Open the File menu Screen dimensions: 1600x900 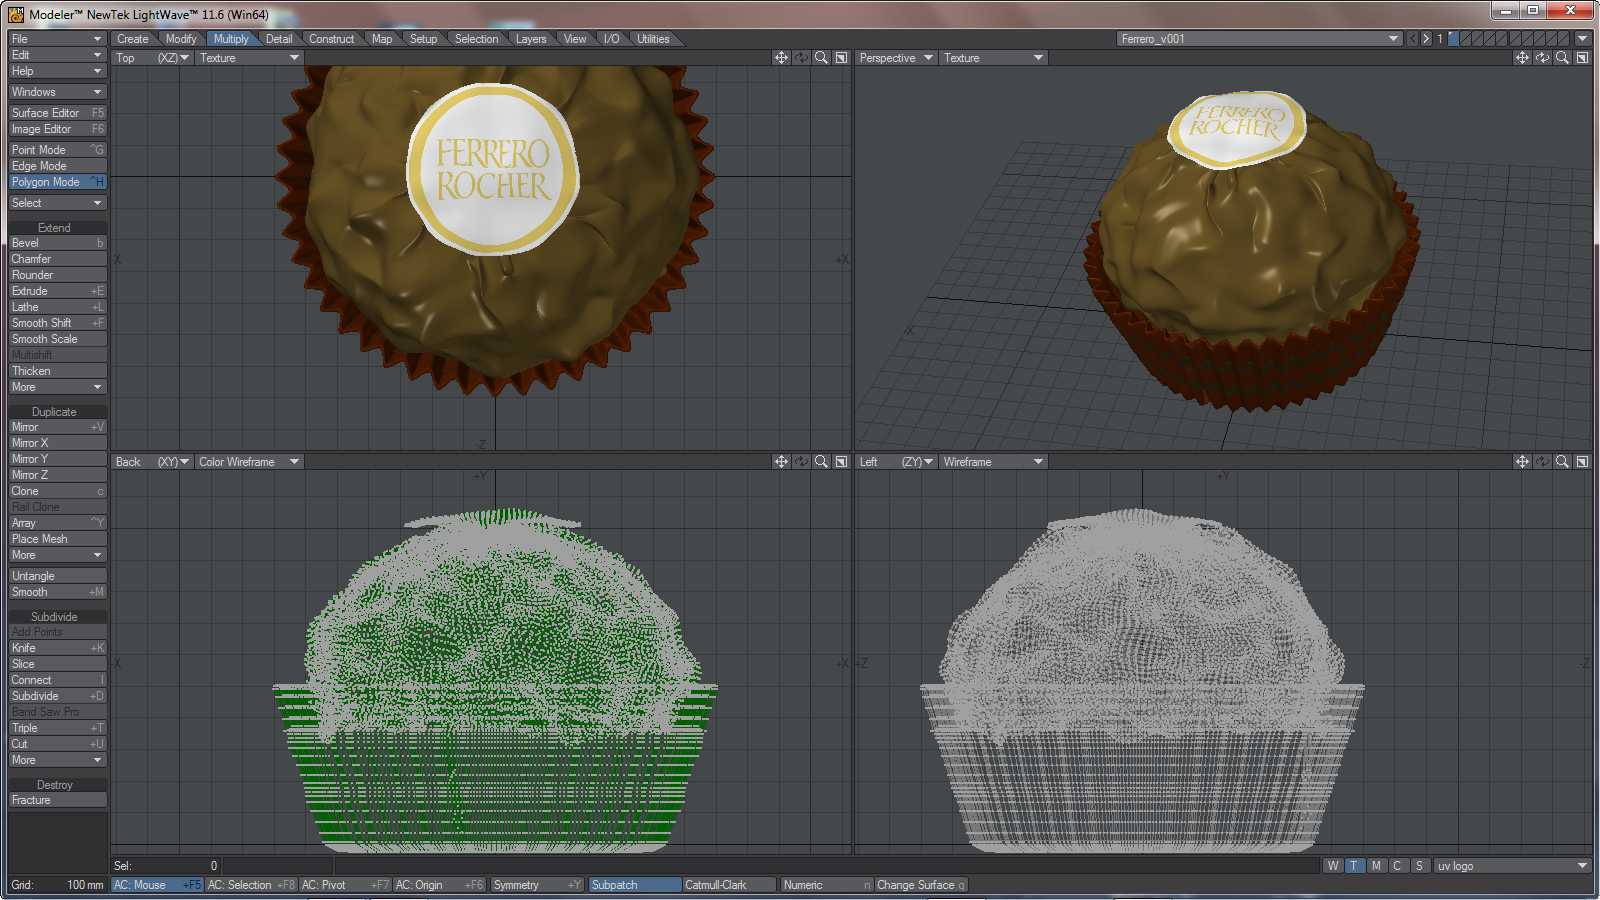click(x=57, y=39)
